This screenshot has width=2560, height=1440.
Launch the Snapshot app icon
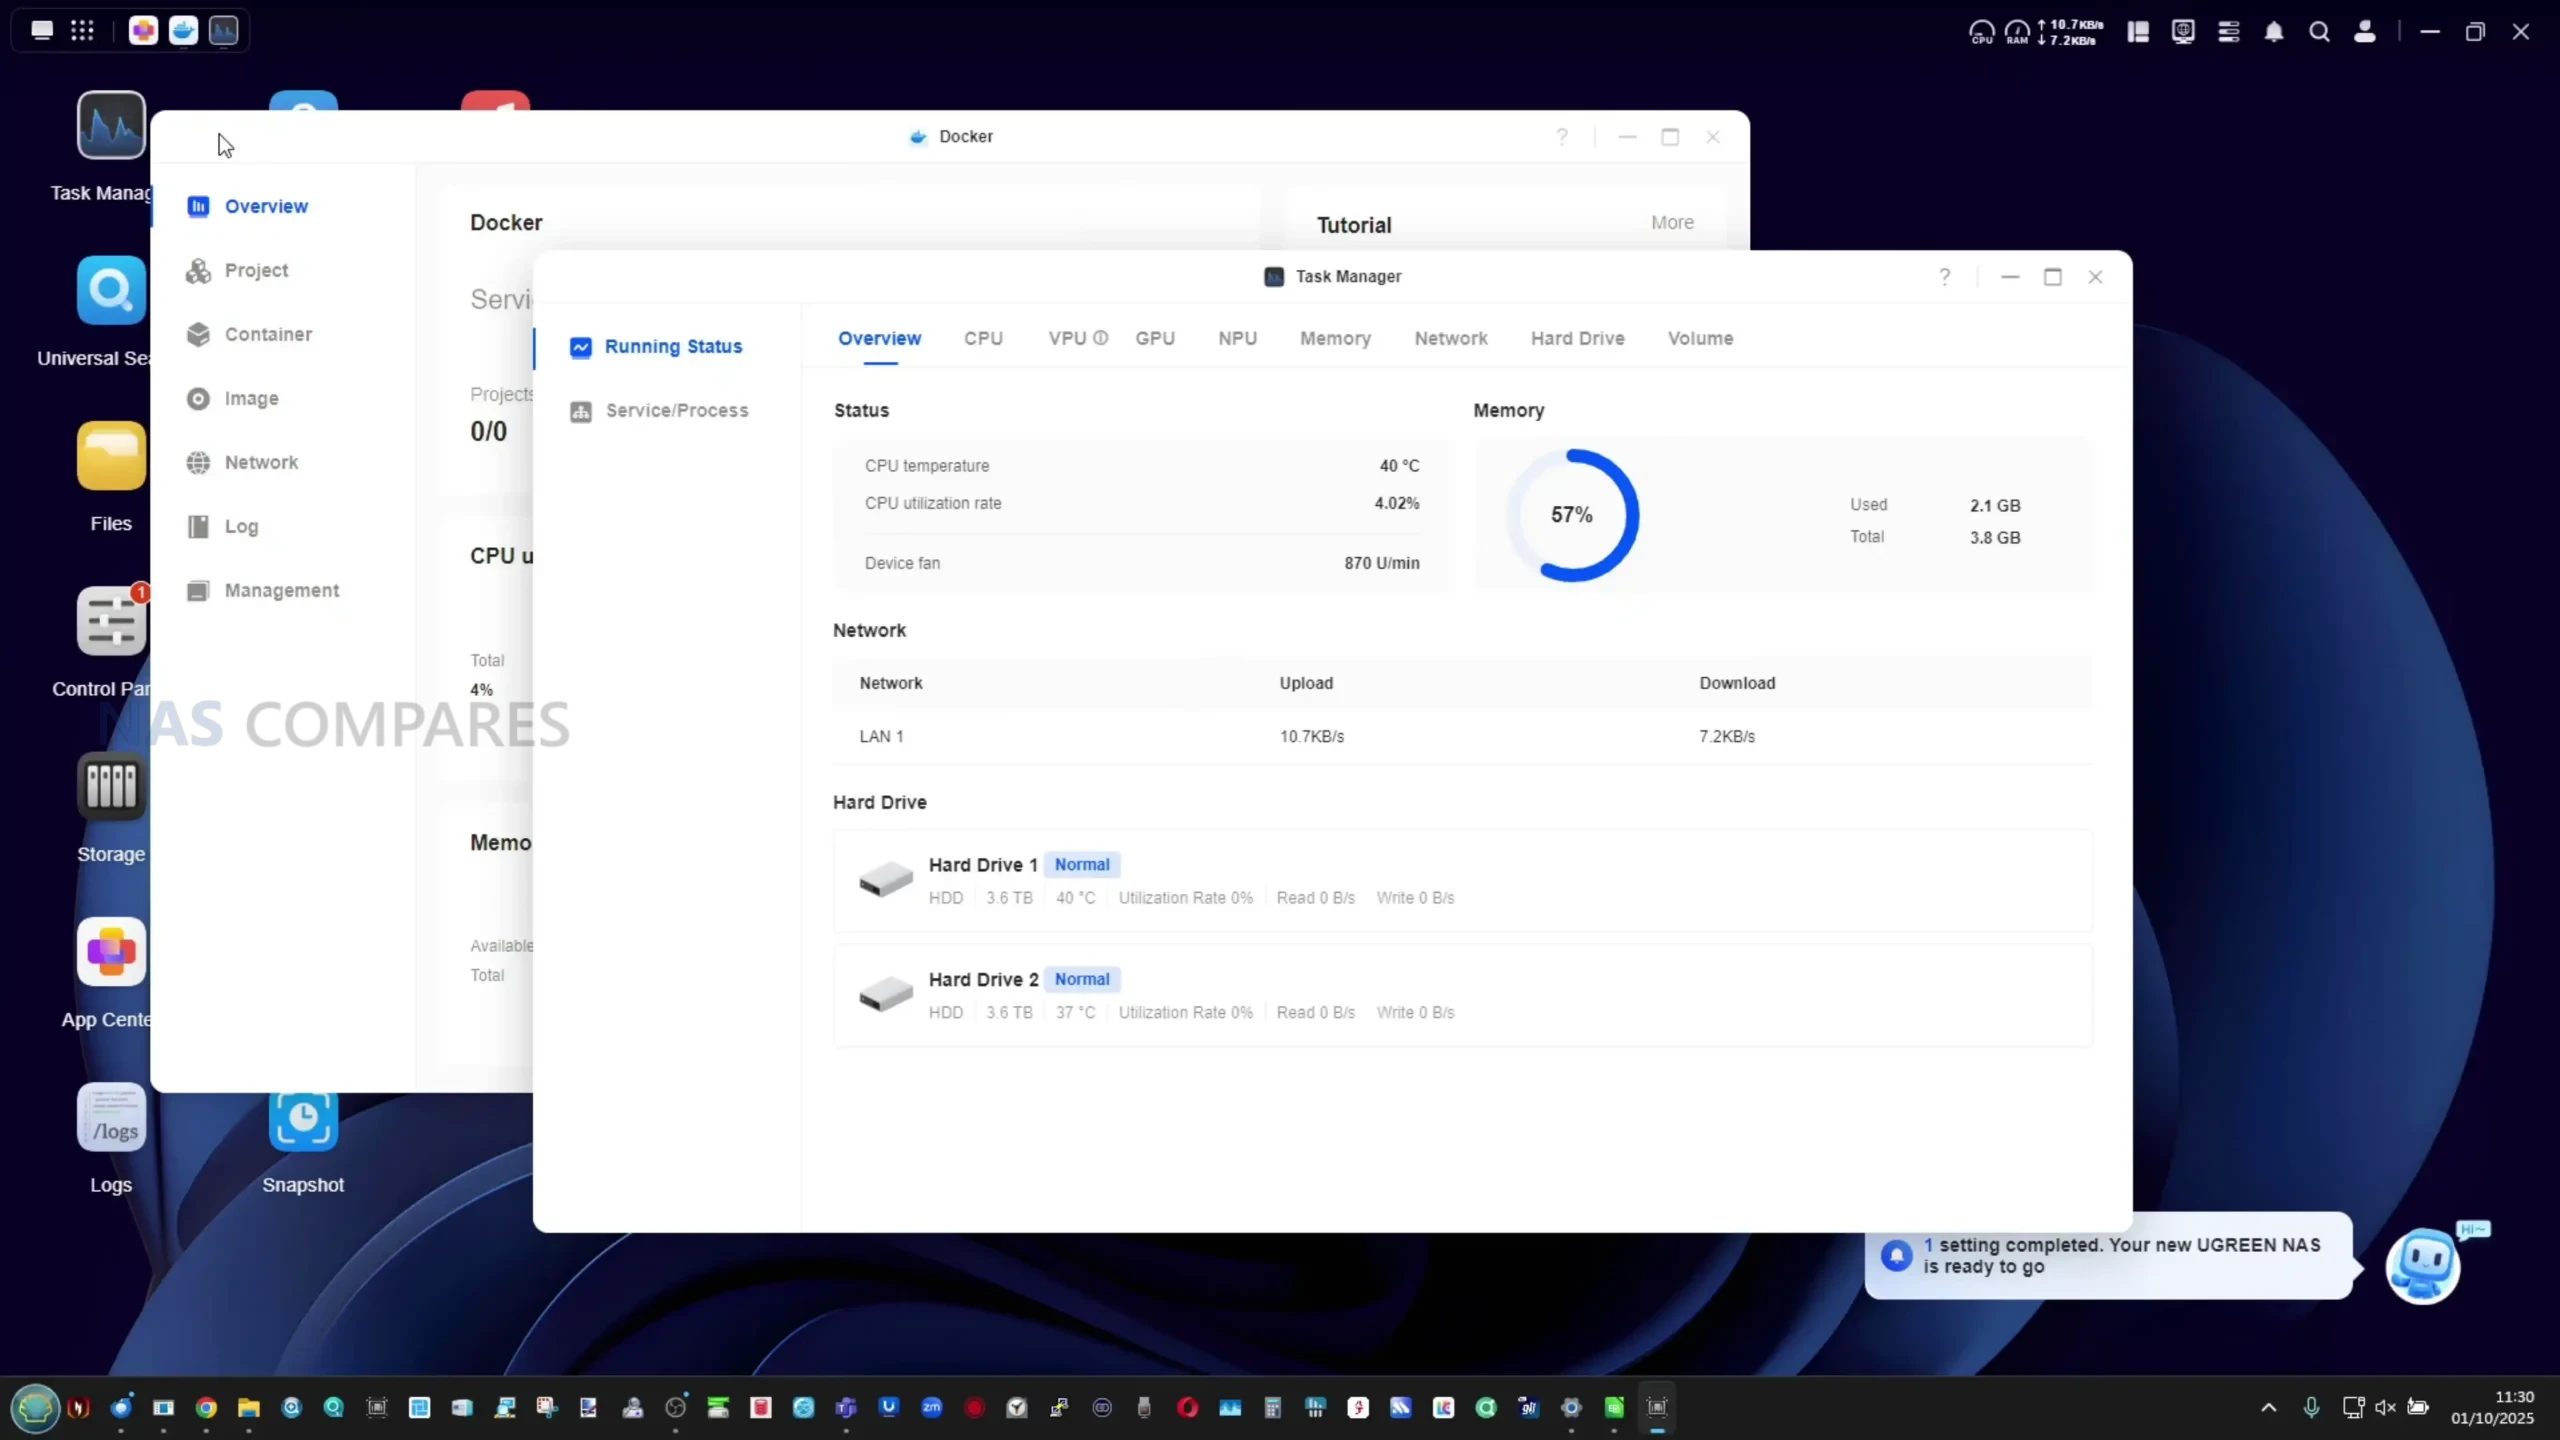[303, 1120]
